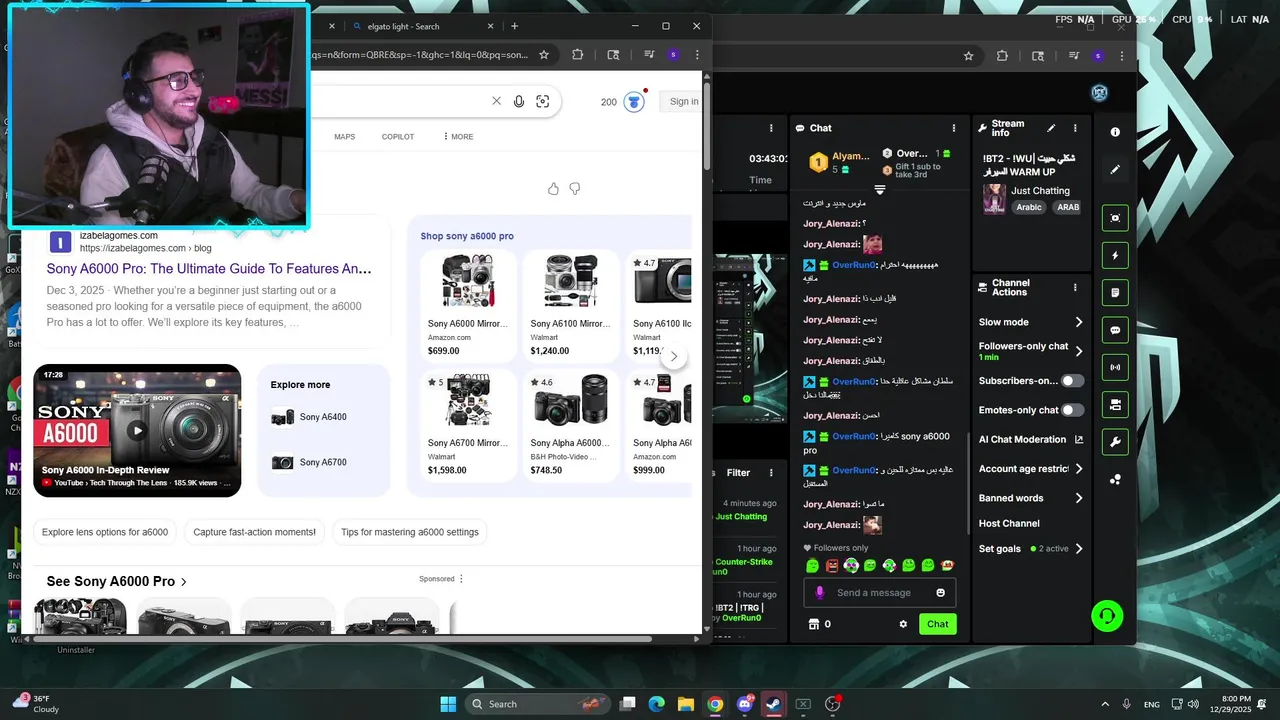
Task: Open the clock showing 8:00 PM
Action: click(1236, 704)
